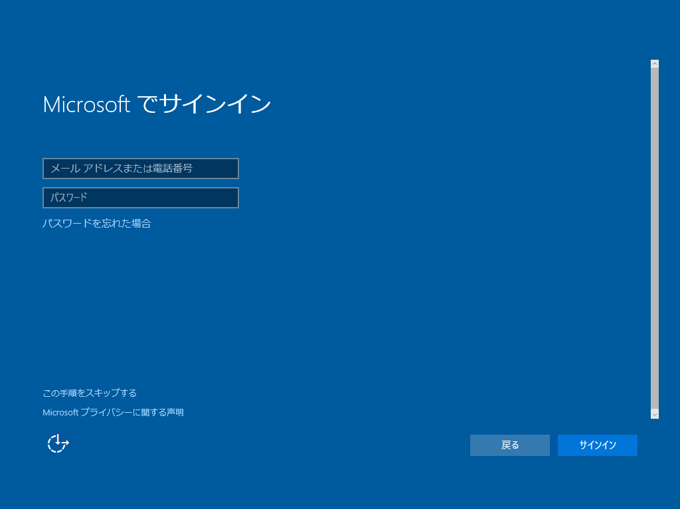Click the vertical scrollbar thumb
This screenshot has width=680, height=509.
pyautogui.click(x=654, y=238)
